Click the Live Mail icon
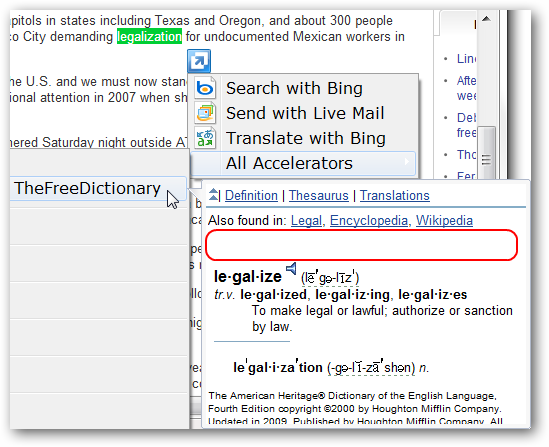 (205, 113)
